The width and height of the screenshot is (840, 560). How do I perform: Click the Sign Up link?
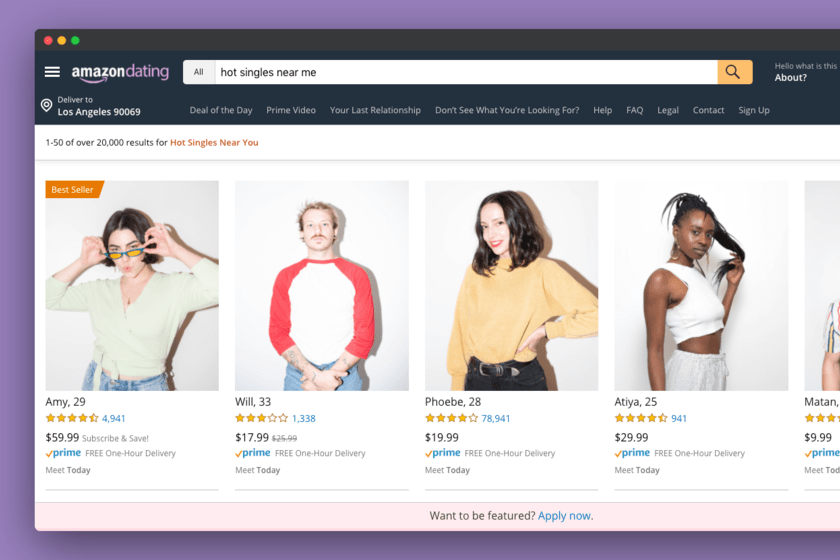754,110
